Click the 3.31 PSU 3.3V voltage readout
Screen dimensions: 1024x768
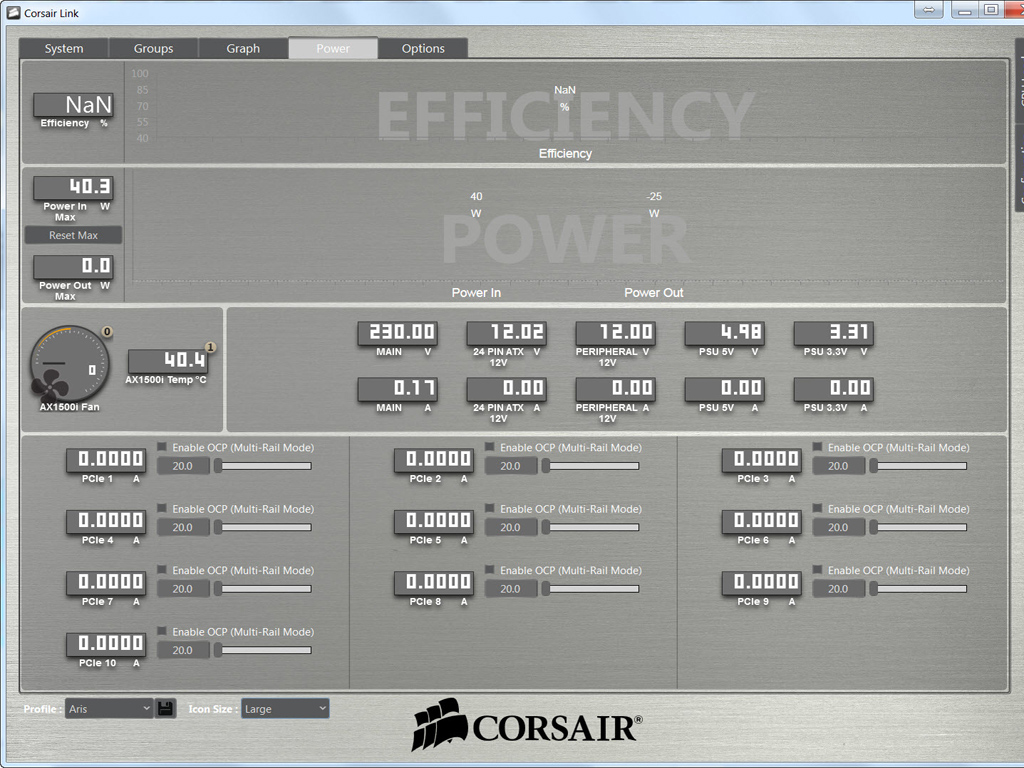(834, 332)
